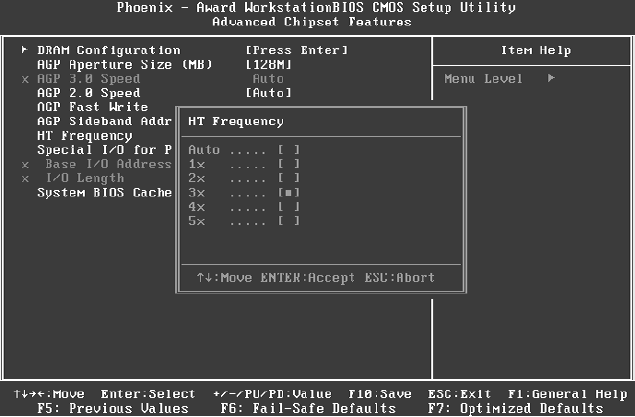Click the popup Move arrows hint
The image size is (635, 417).
click(224, 278)
